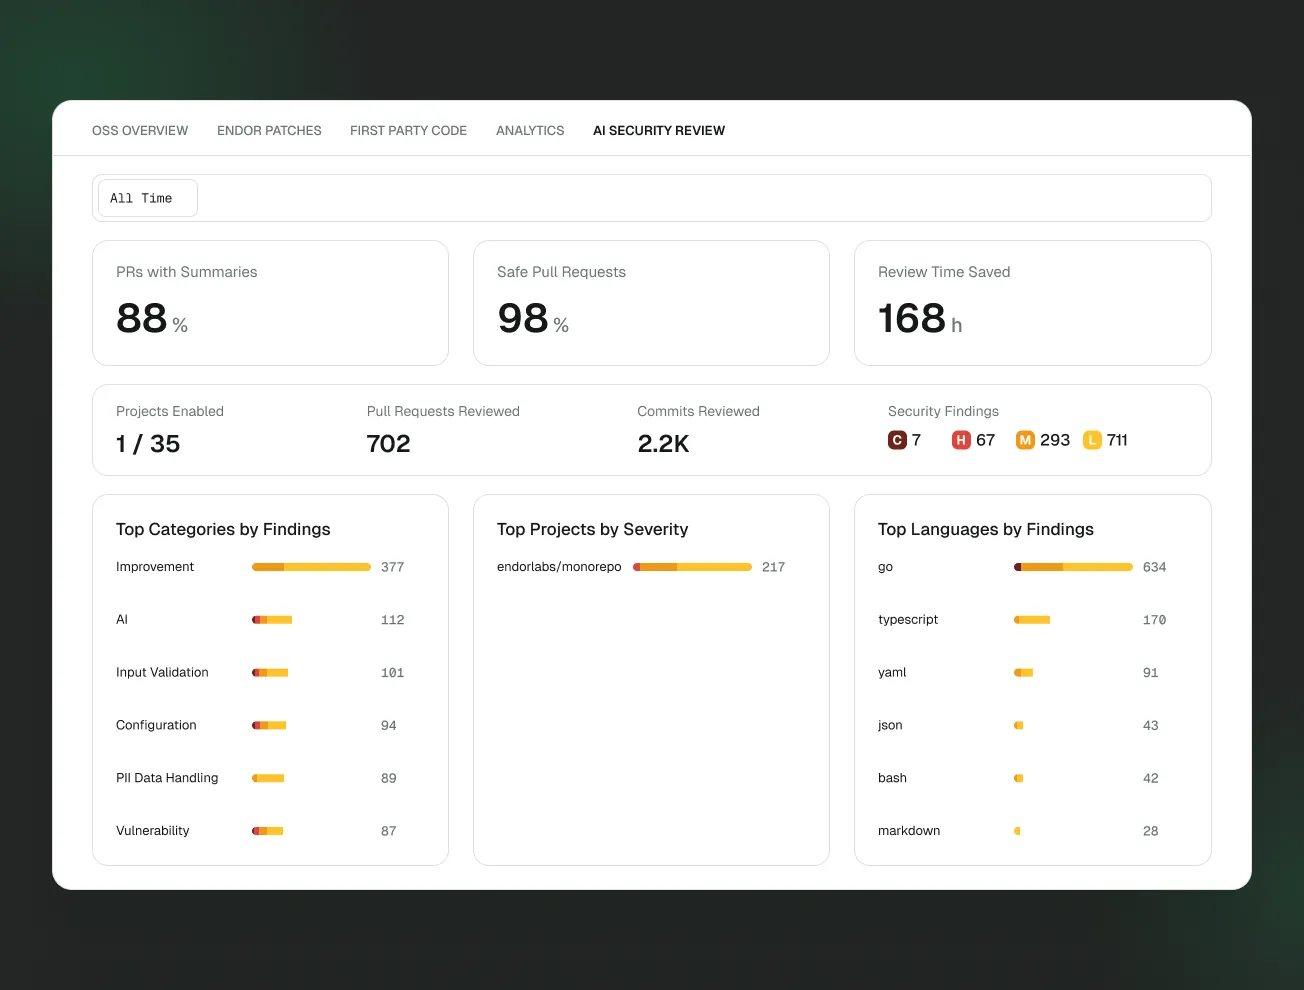Click the date filter bar field

pos(652,198)
